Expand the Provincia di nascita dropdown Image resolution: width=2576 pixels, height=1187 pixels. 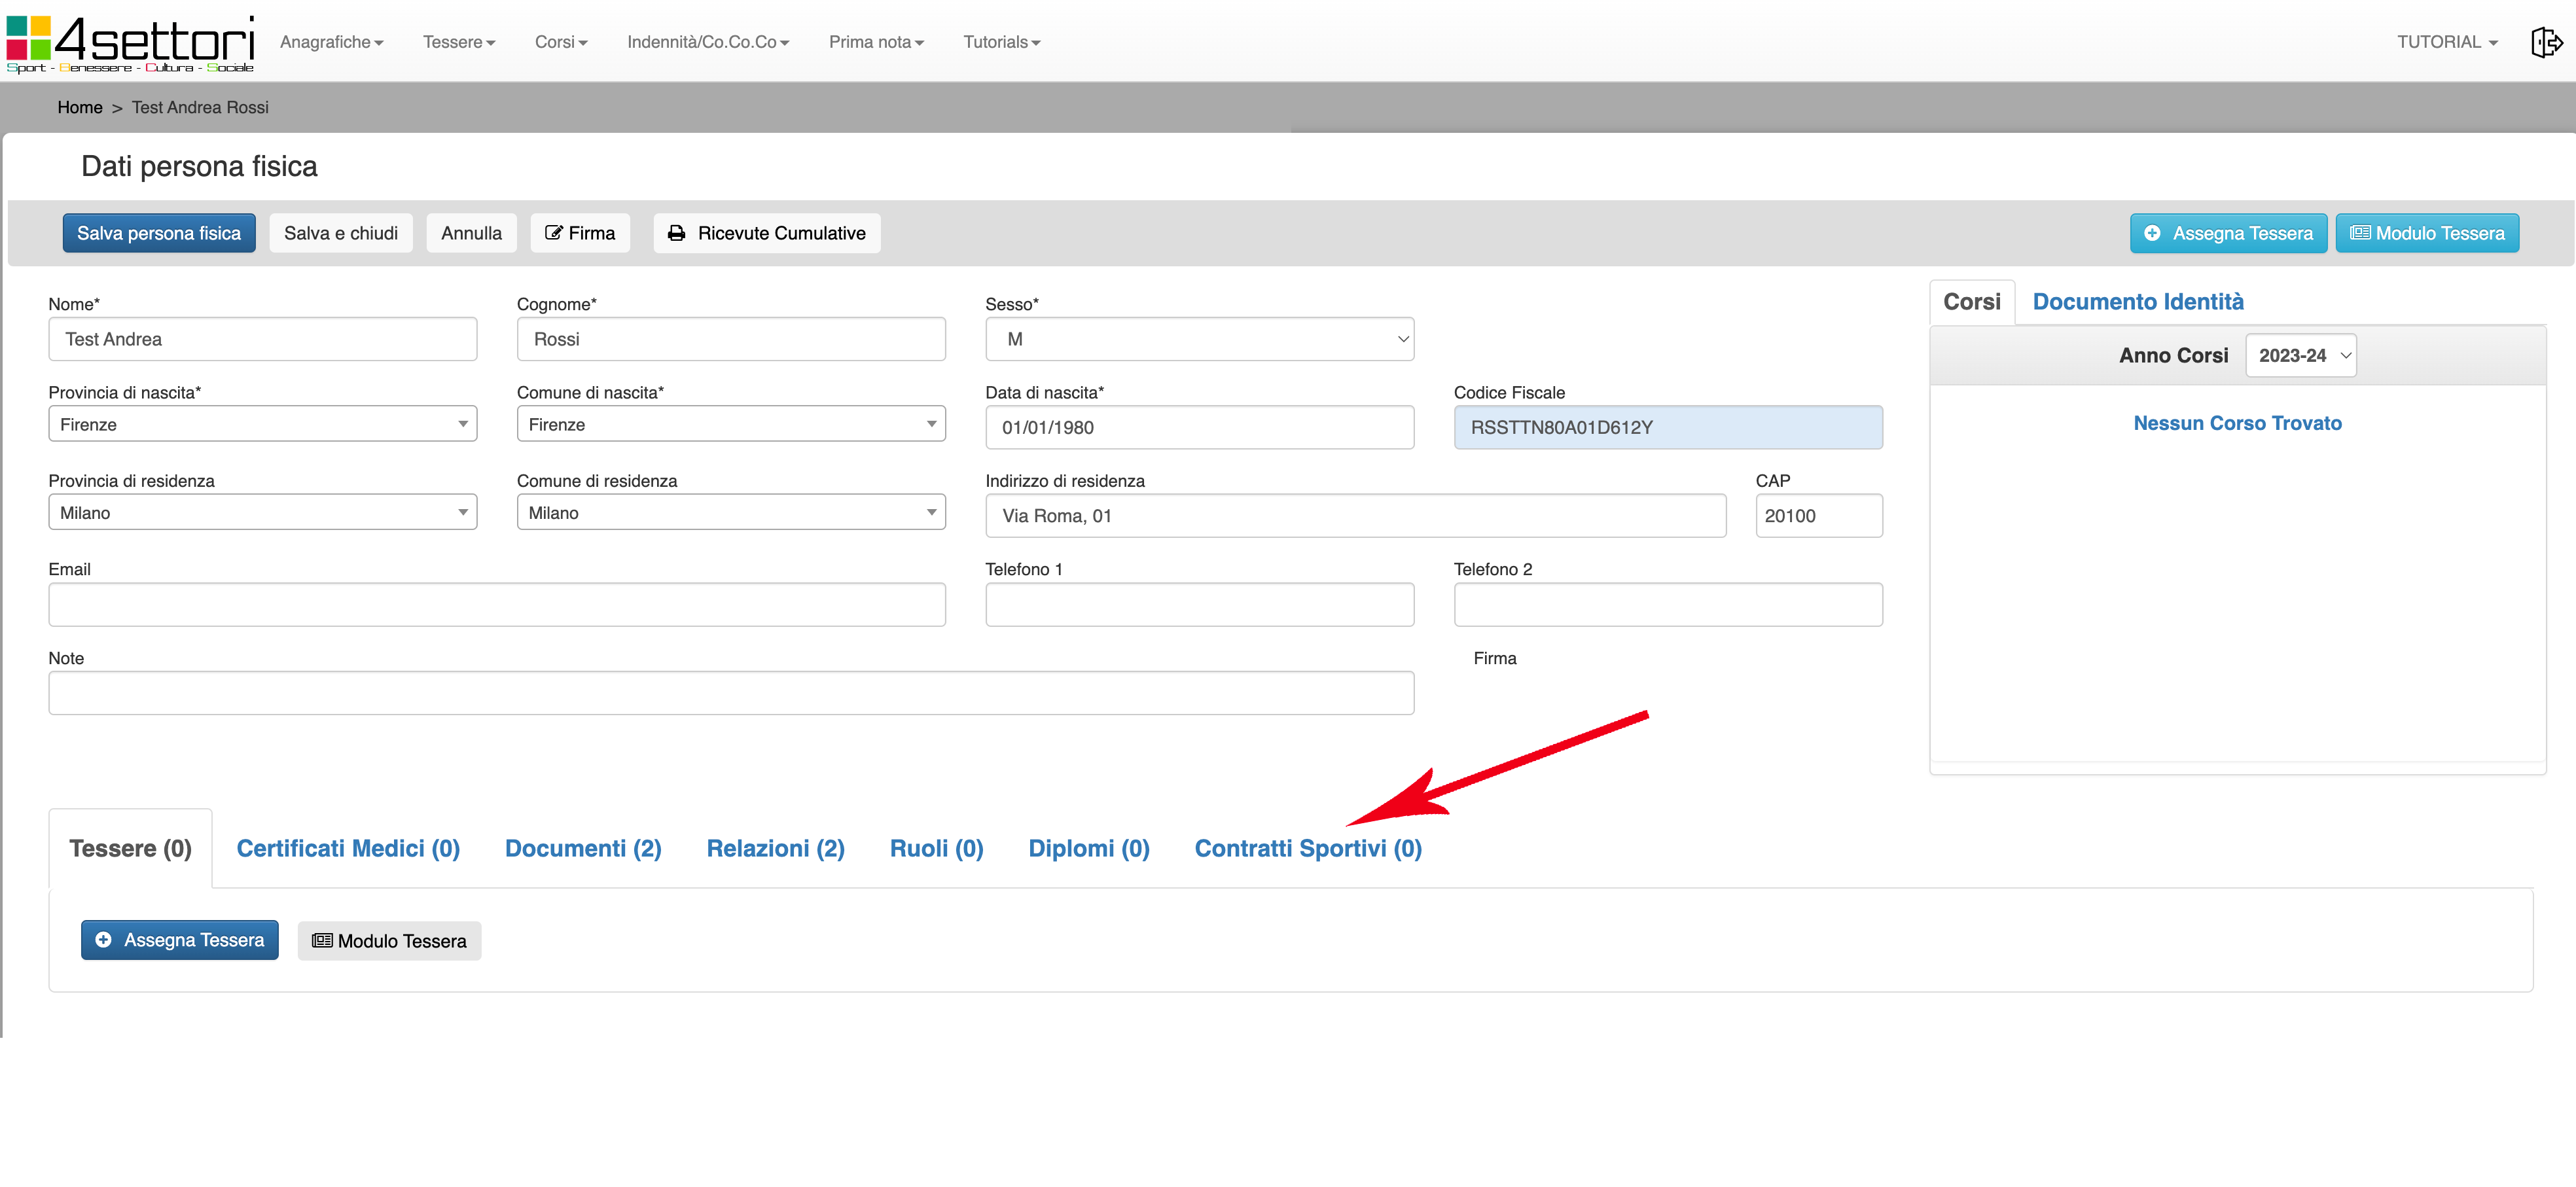coord(262,424)
